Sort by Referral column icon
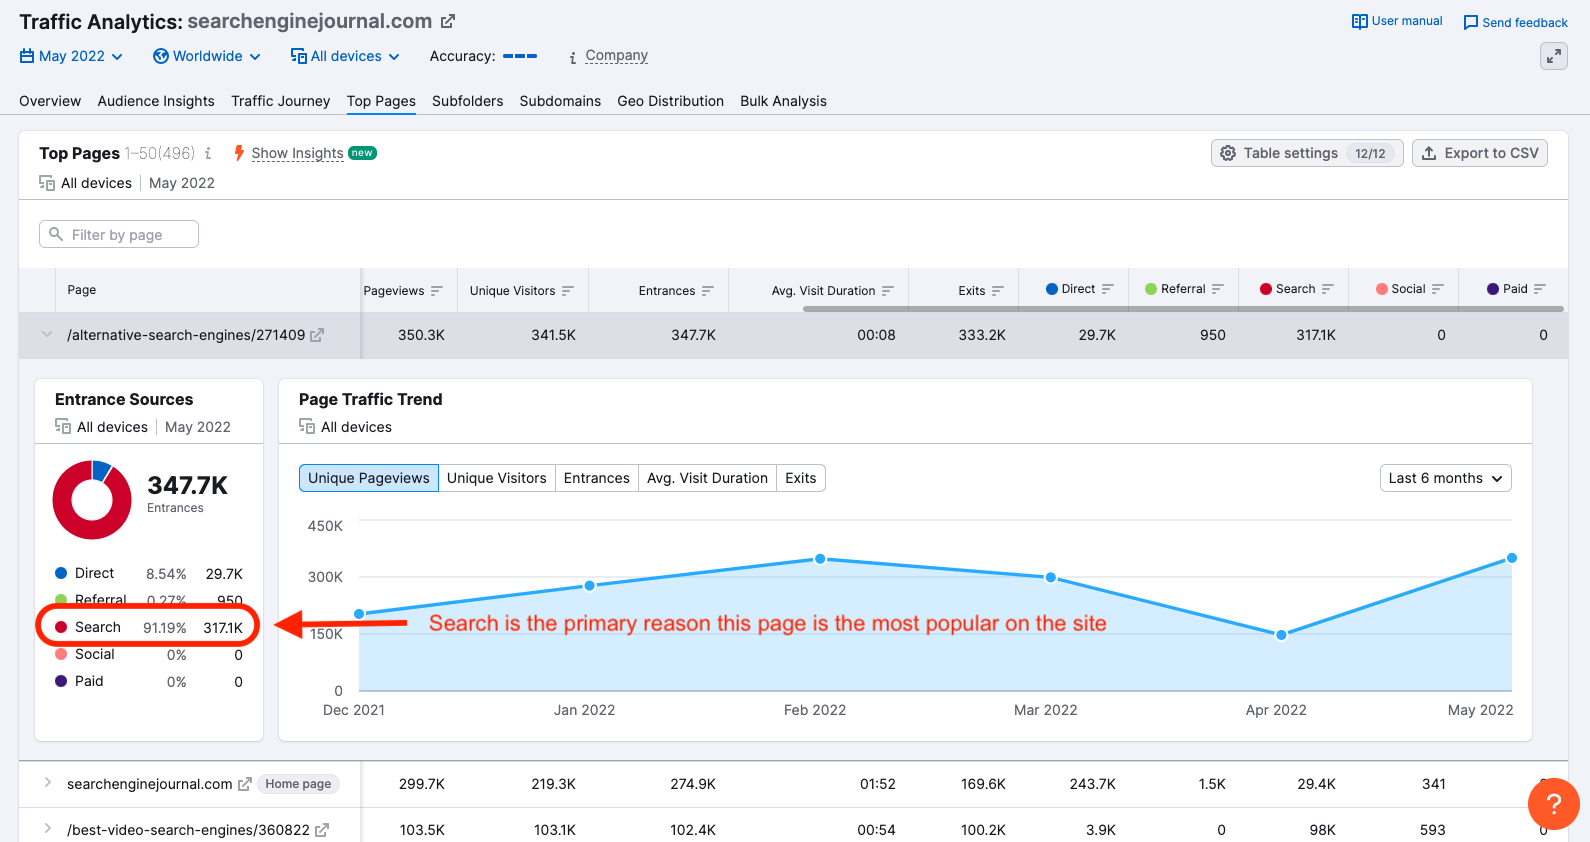Screen dimensions: 1590x842 [1217, 289]
